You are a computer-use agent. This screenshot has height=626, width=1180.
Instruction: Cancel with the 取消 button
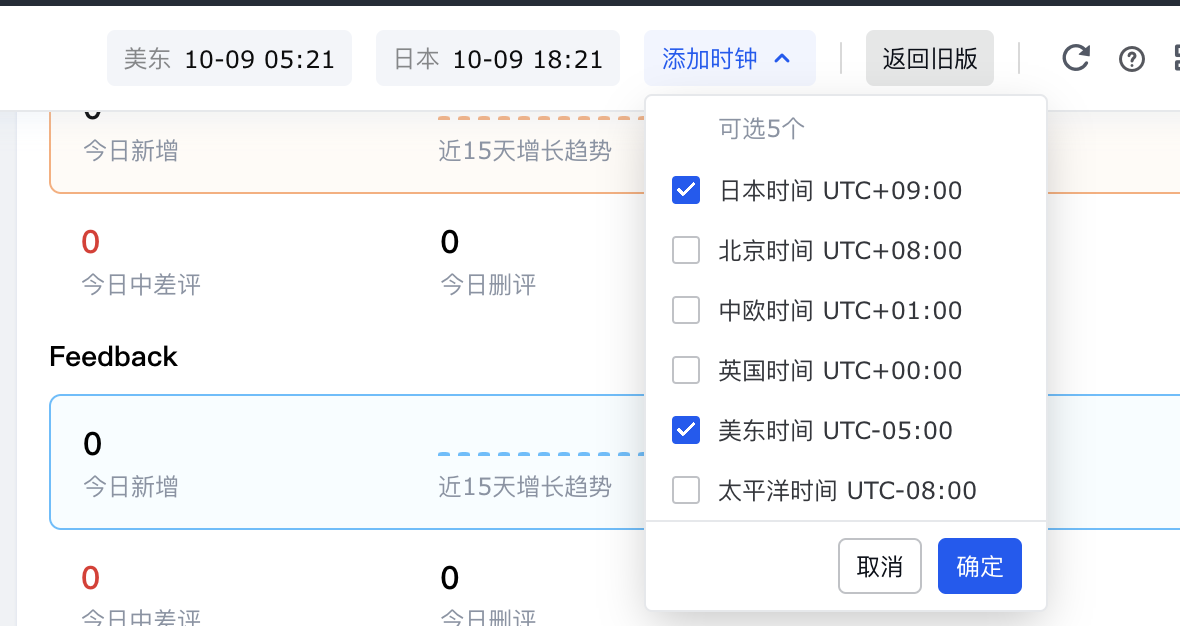[x=880, y=566]
